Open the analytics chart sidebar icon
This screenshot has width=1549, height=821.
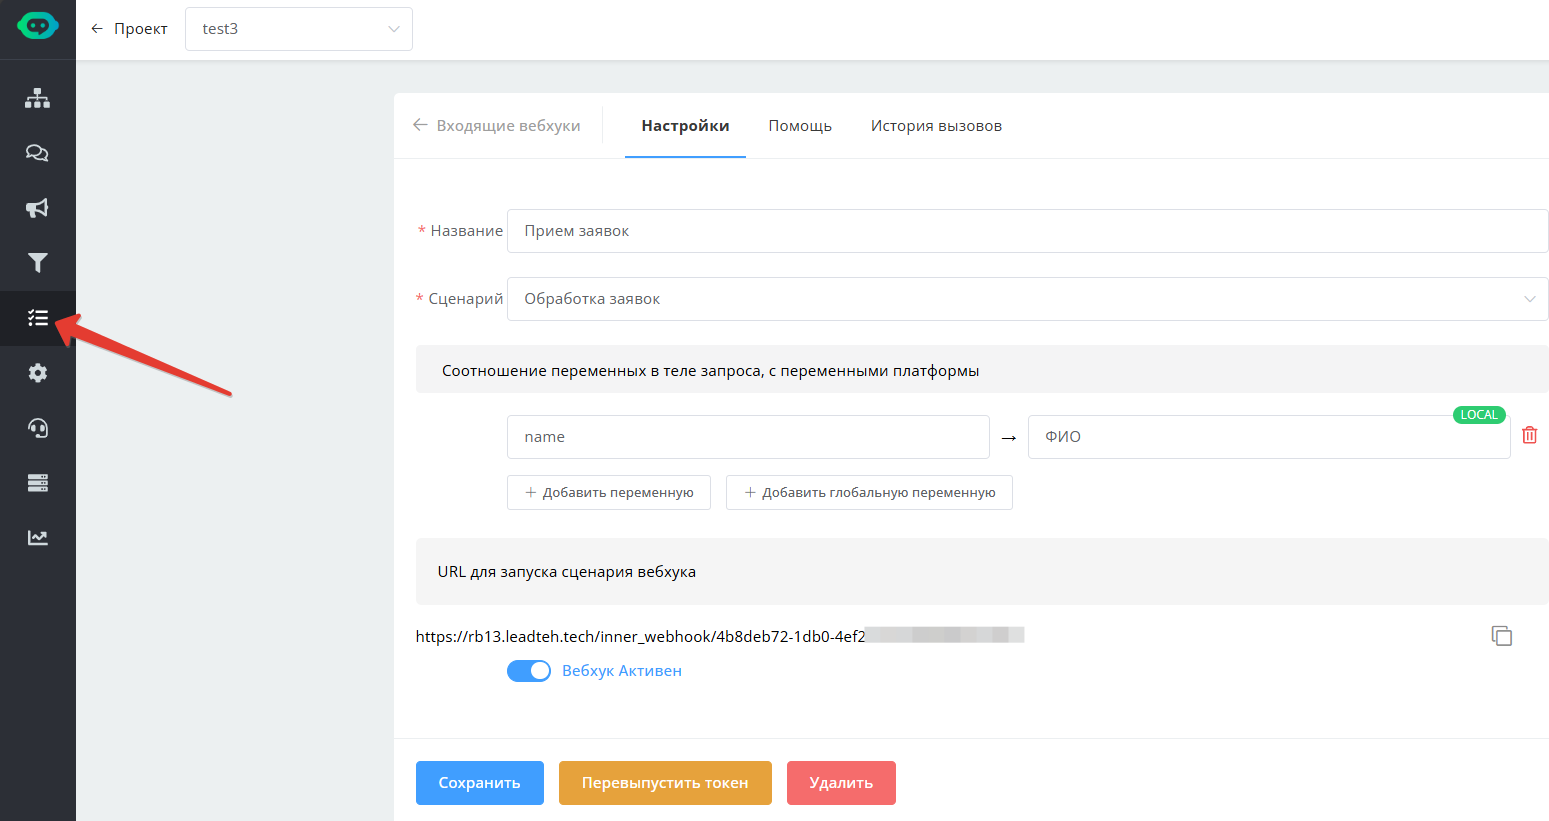38,538
